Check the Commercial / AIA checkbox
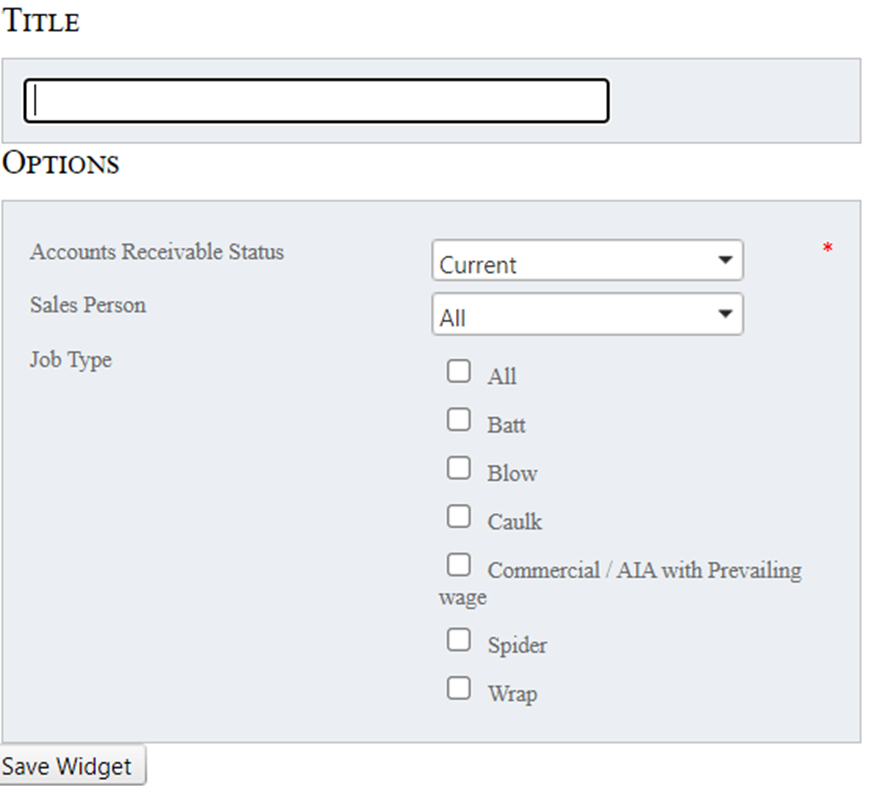This screenshot has height=798, width=888. coord(459,565)
